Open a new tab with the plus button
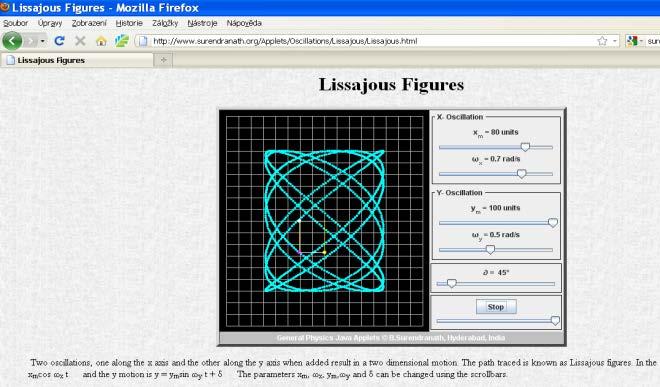 coord(163,60)
